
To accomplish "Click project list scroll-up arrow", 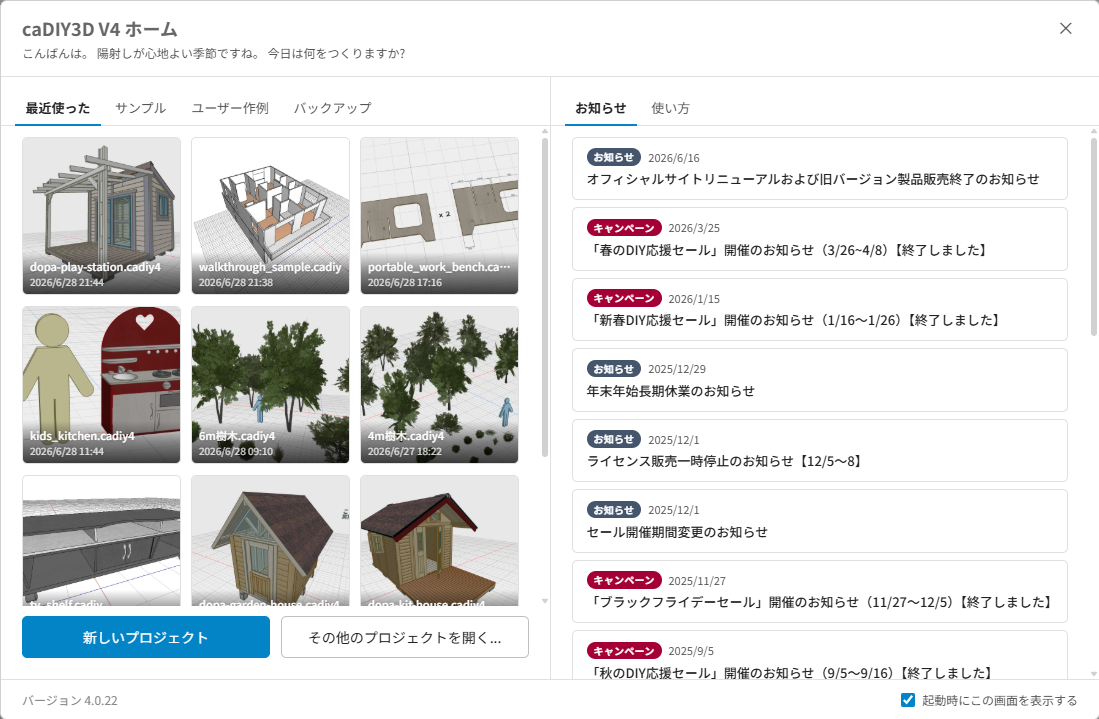I will (x=545, y=131).
